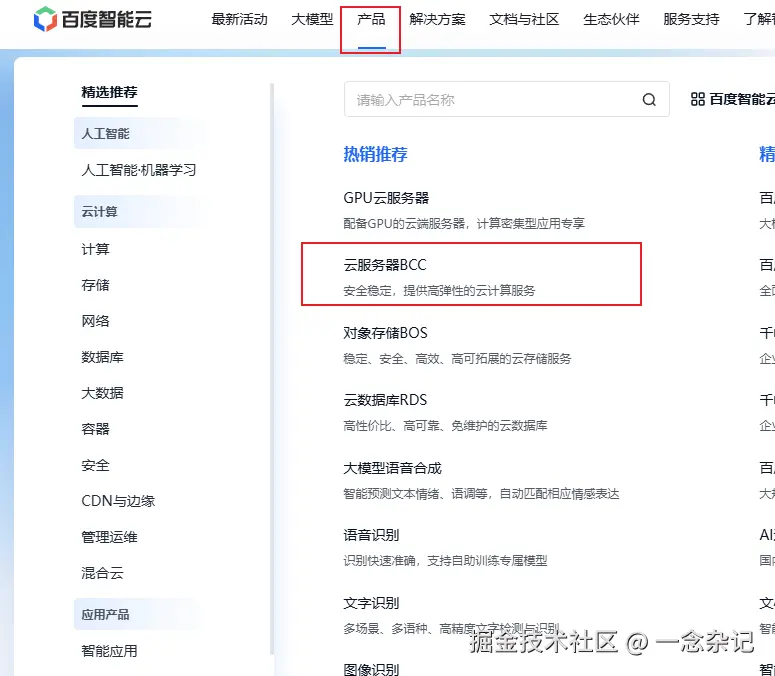Choose 管理运维 in the sidebar
Image resolution: width=775 pixels, height=676 pixels.
[109, 537]
